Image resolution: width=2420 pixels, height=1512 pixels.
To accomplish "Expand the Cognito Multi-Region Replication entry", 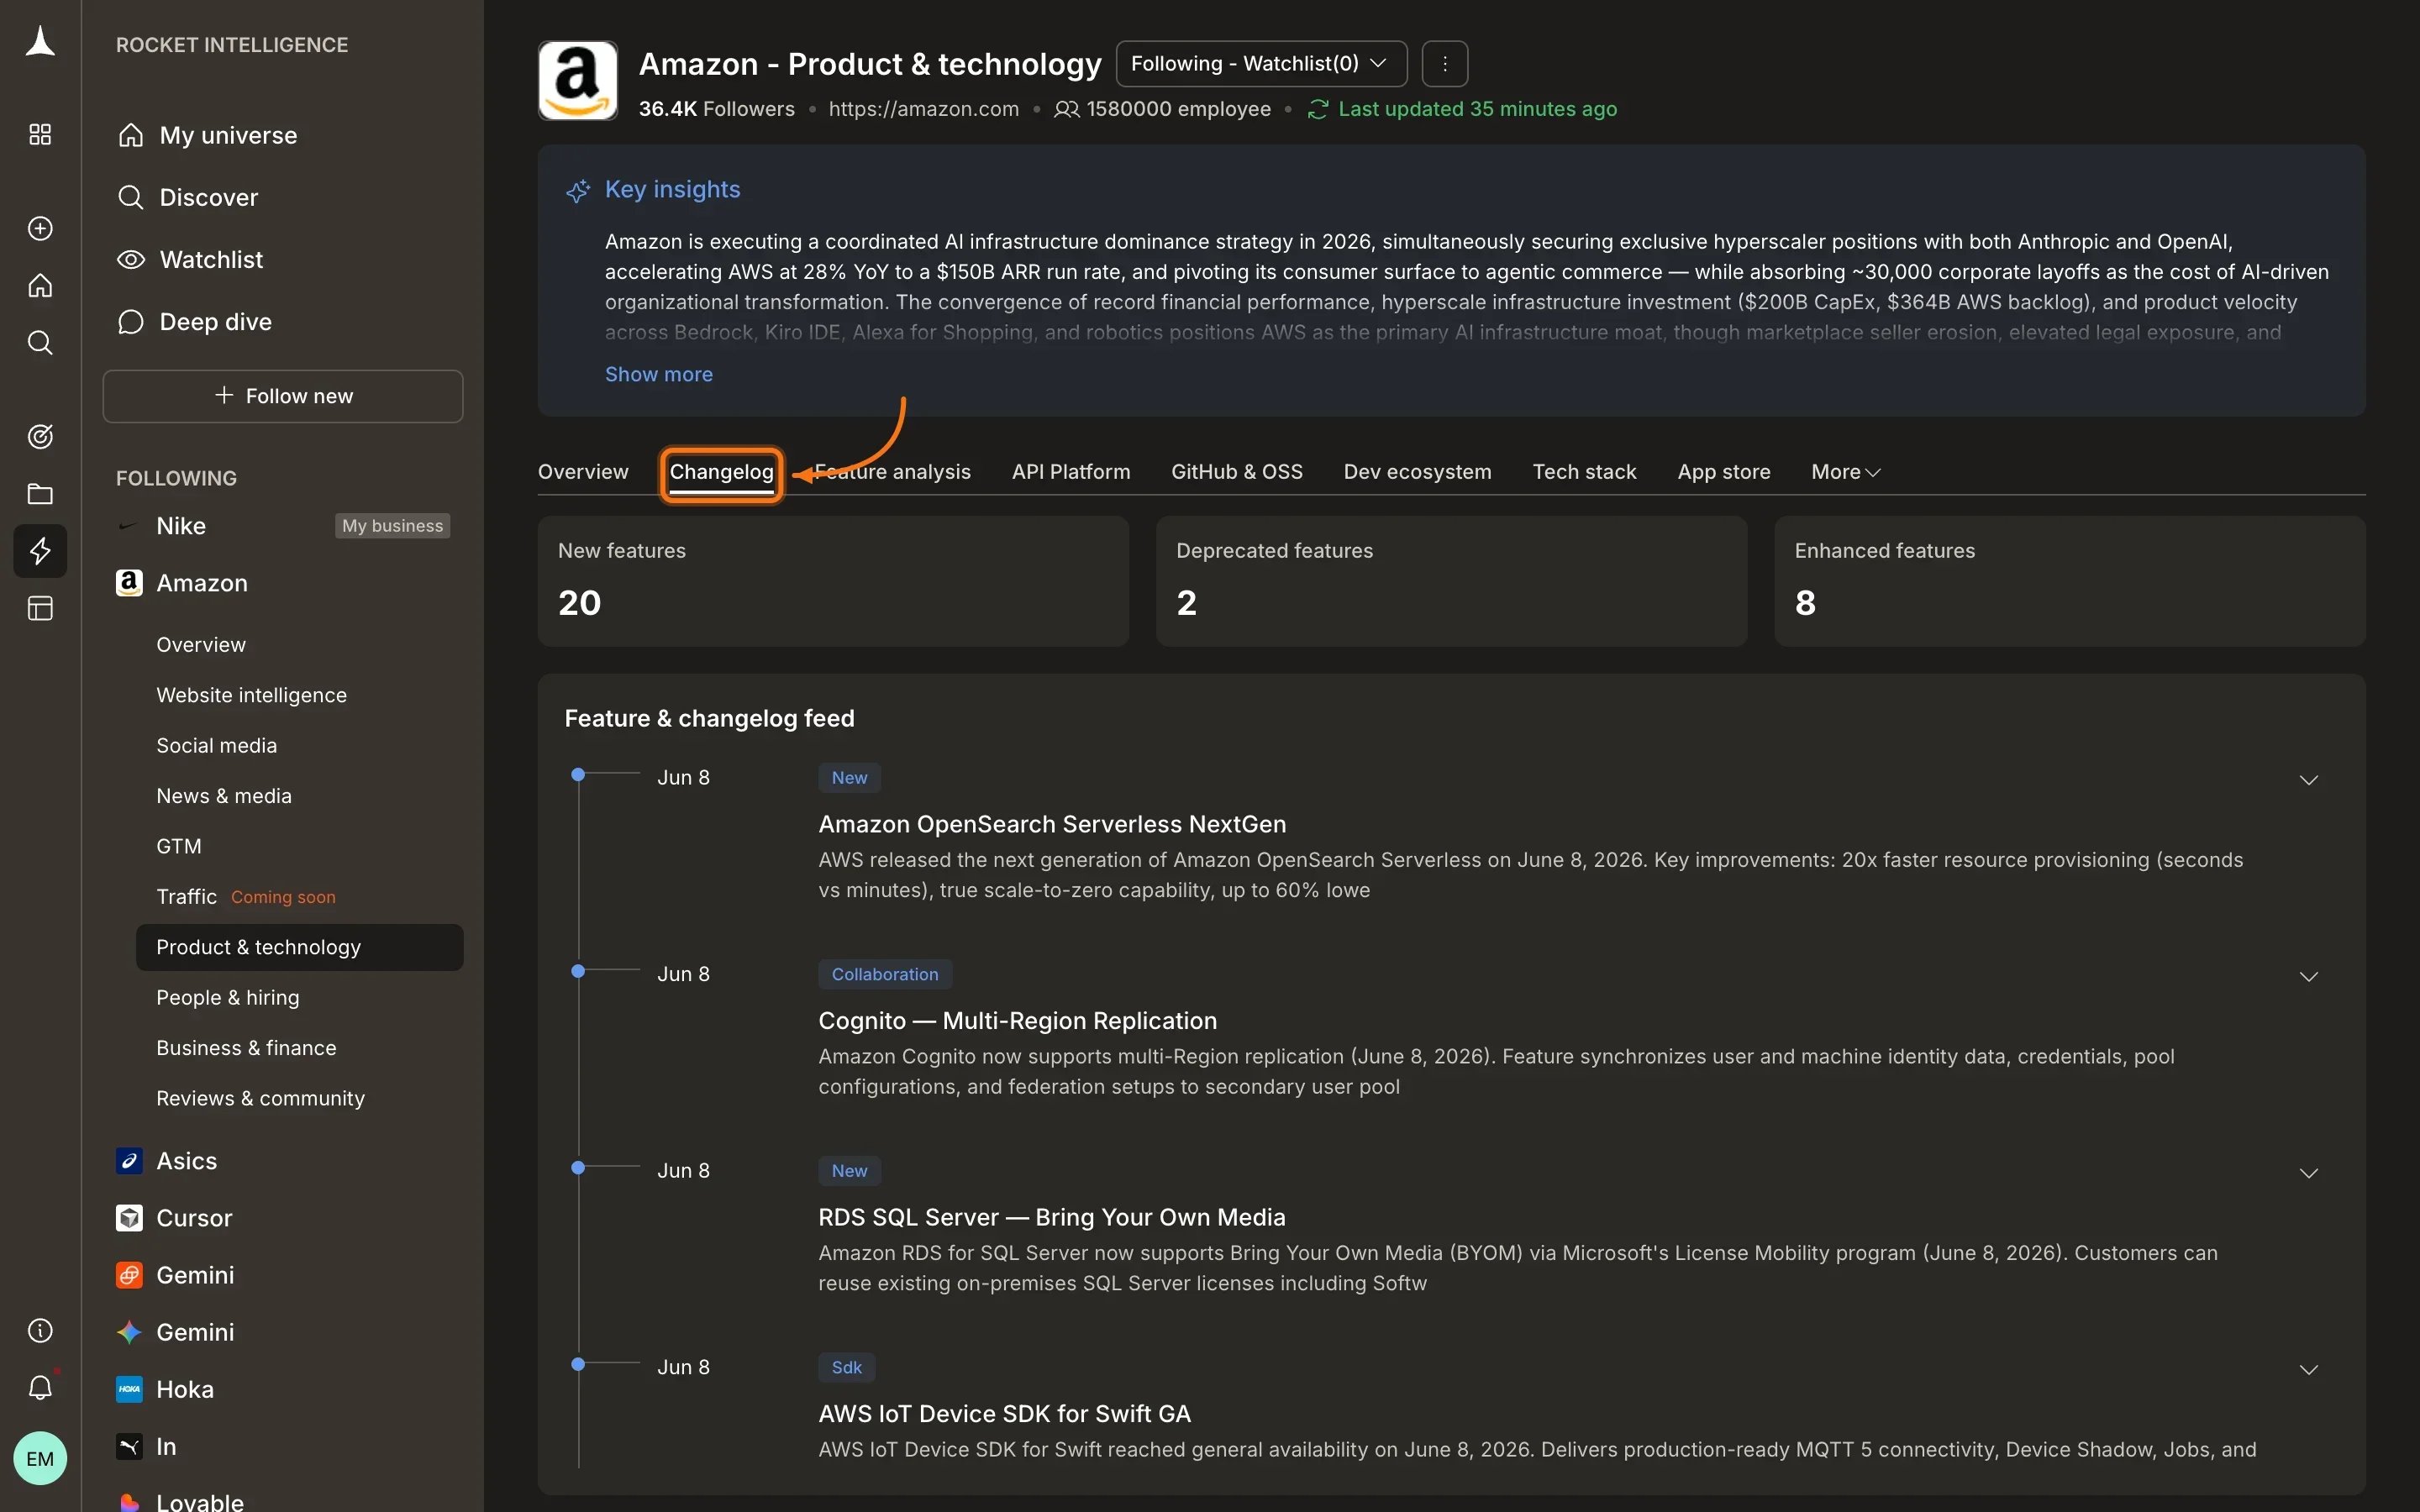I will click(2308, 976).
